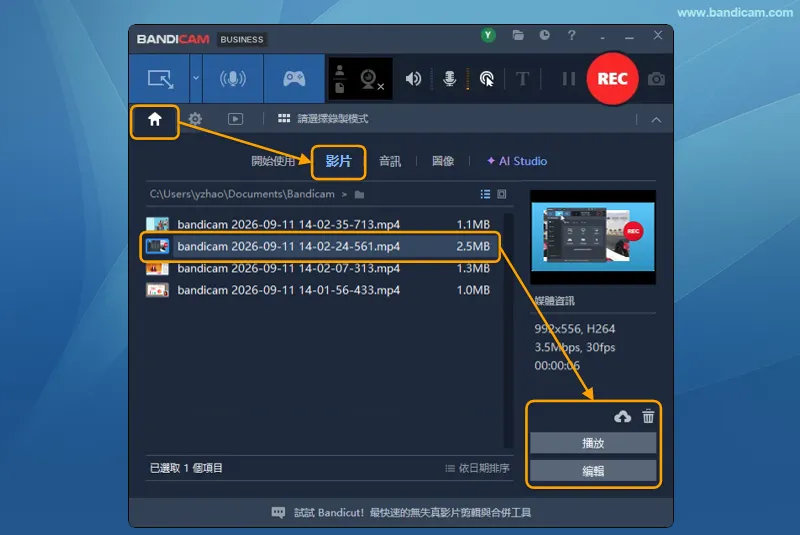
Task: Switch to the 開始使用 tab
Action: [x=273, y=161]
